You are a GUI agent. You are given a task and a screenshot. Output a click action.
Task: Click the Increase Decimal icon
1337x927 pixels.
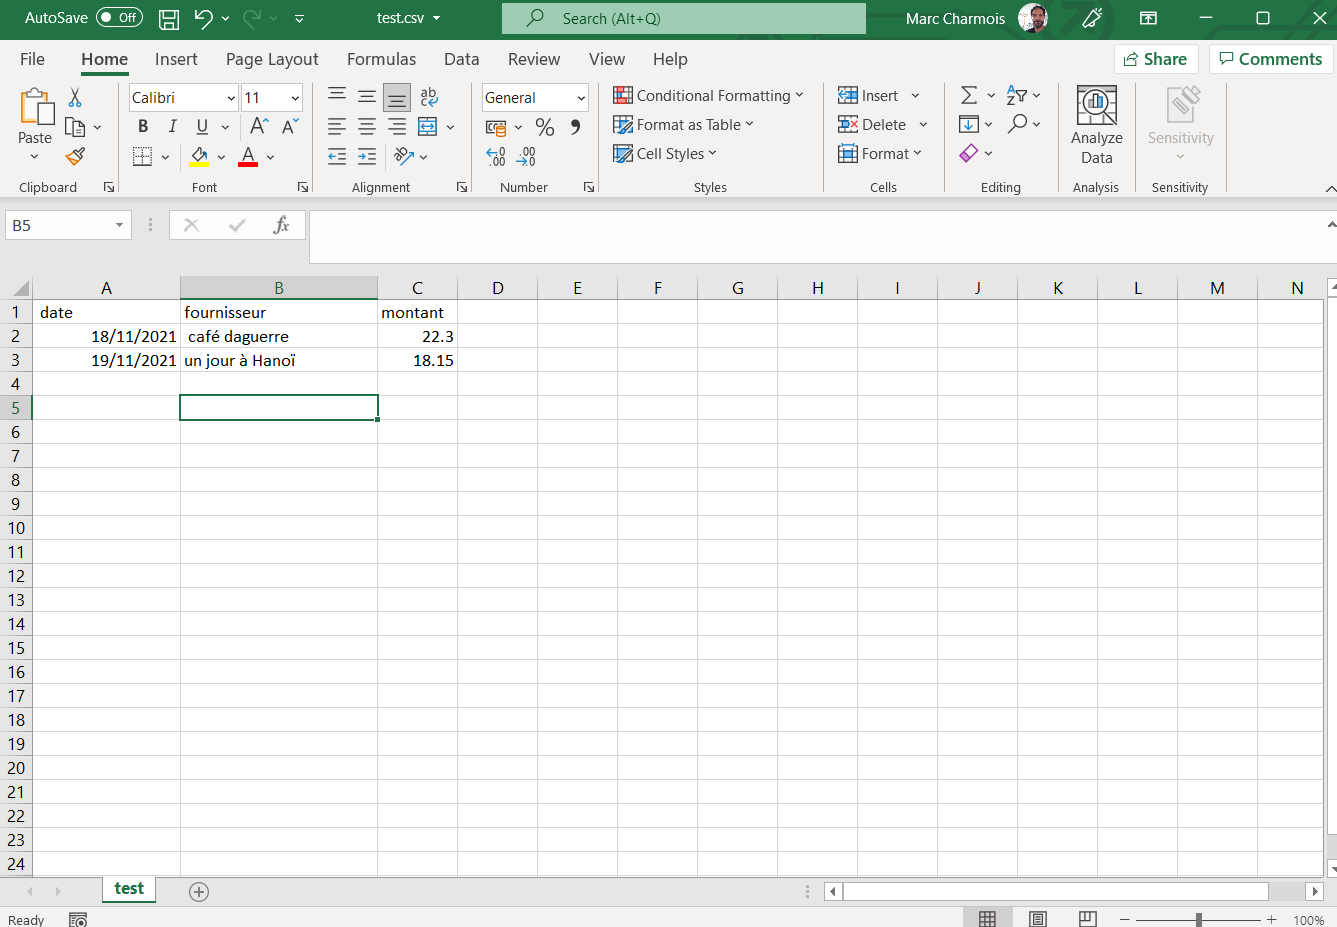pyautogui.click(x=496, y=156)
